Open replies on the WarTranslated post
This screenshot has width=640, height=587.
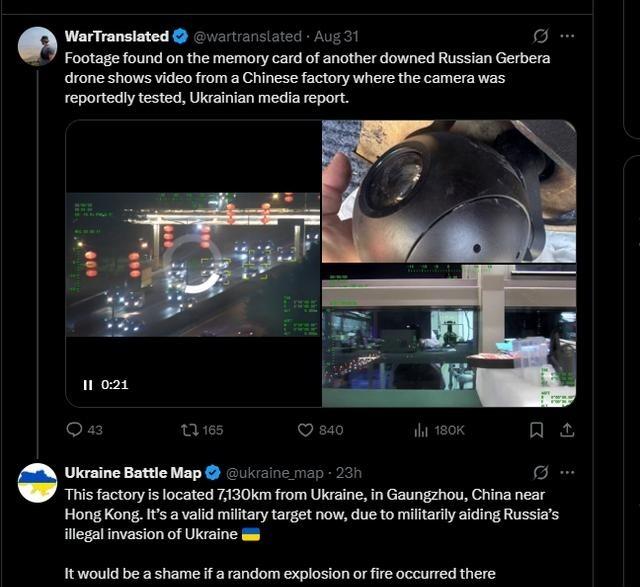(x=84, y=430)
